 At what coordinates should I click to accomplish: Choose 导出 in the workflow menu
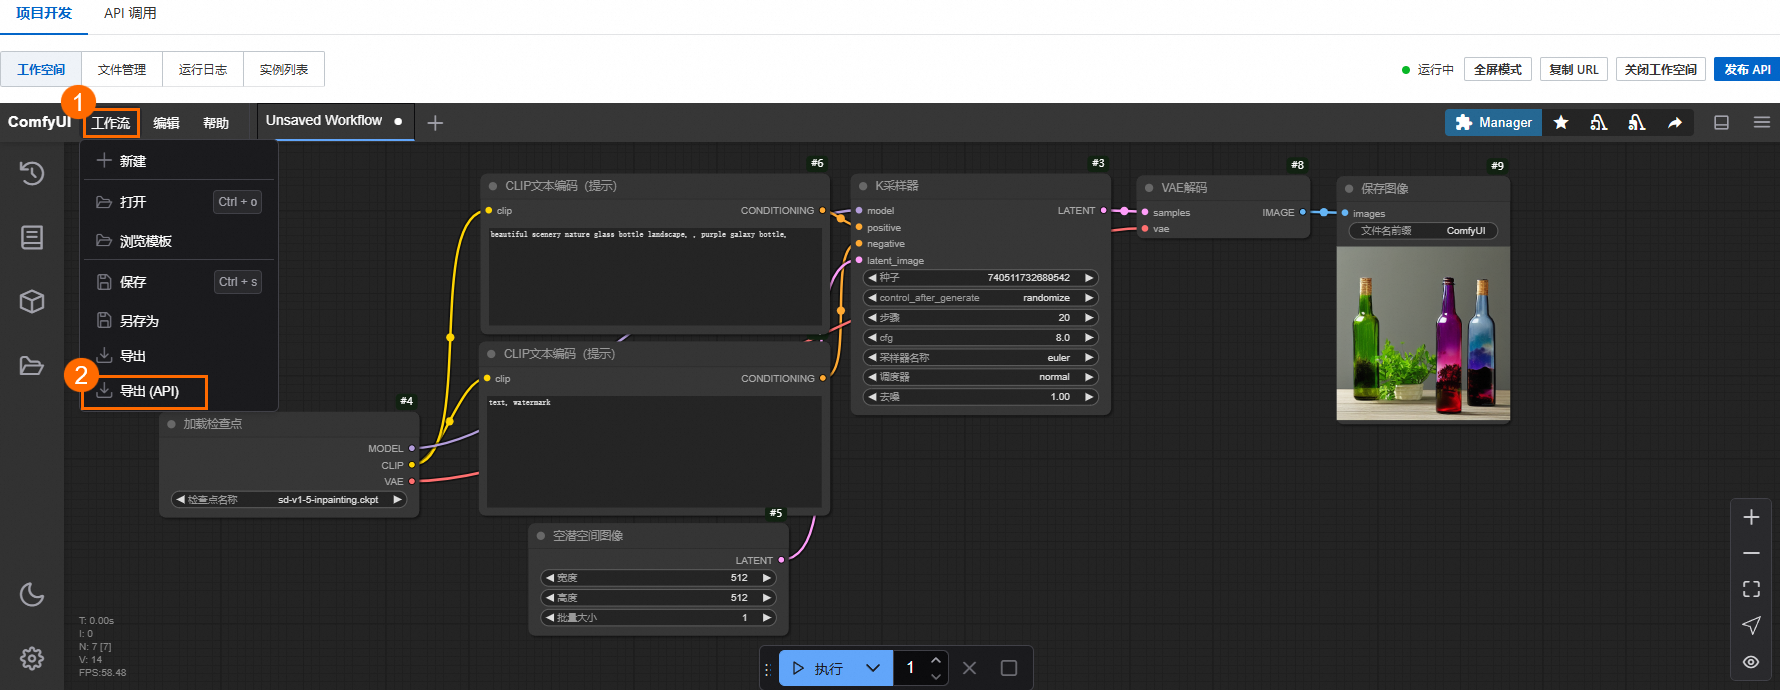coord(178,356)
